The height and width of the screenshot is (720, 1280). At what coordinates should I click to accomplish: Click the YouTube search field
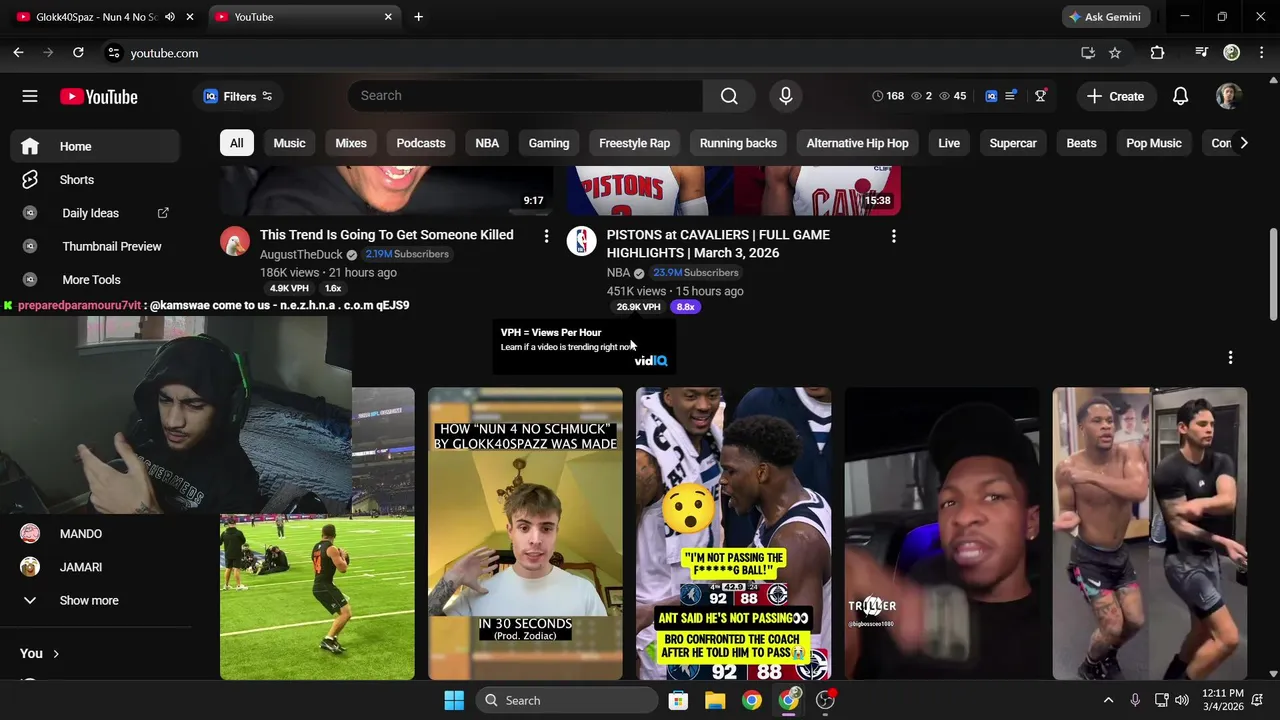[x=525, y=96]
